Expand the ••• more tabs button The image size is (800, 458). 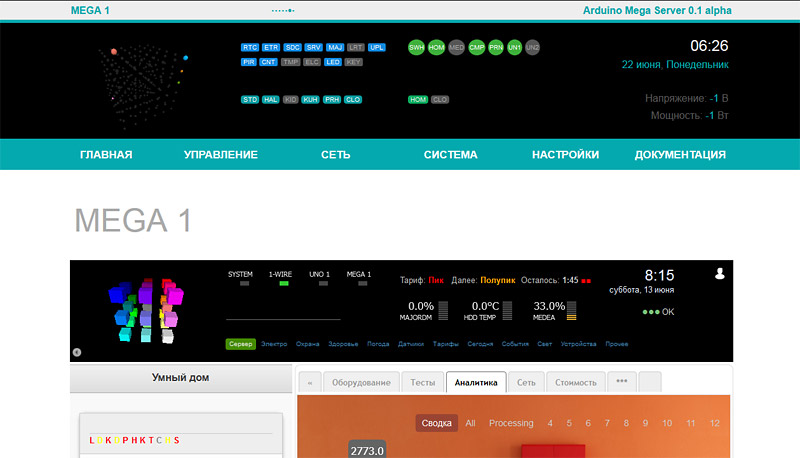(621, 382)
